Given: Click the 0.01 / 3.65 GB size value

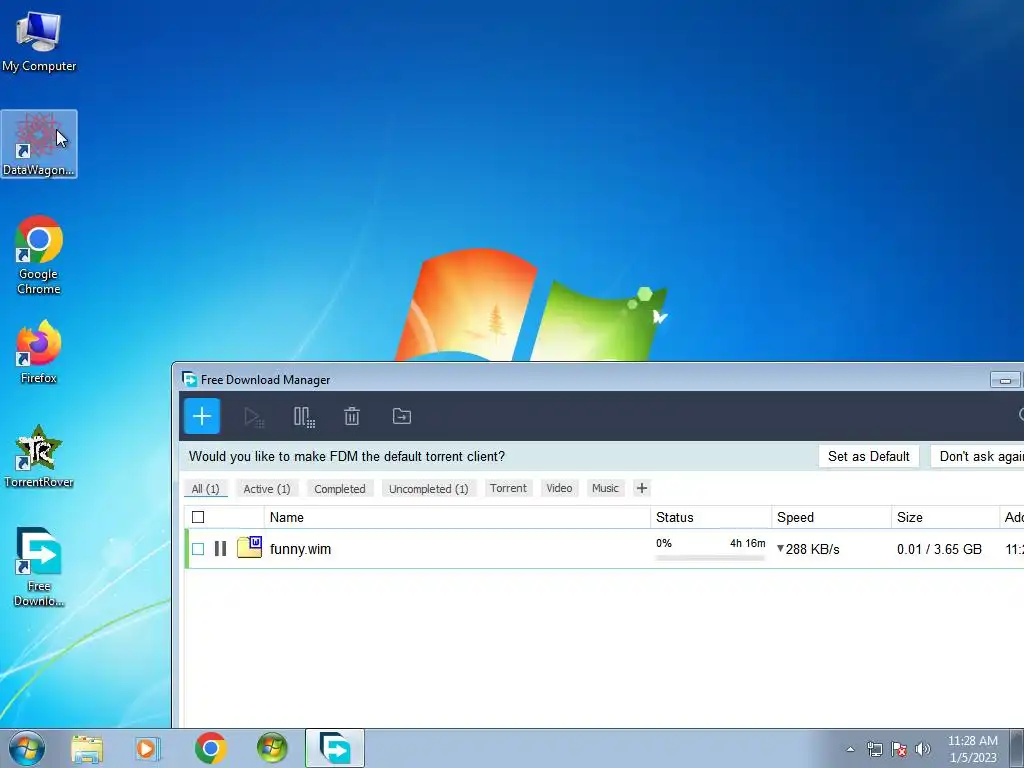Looking at the screenshot, I should coord(939,549).
